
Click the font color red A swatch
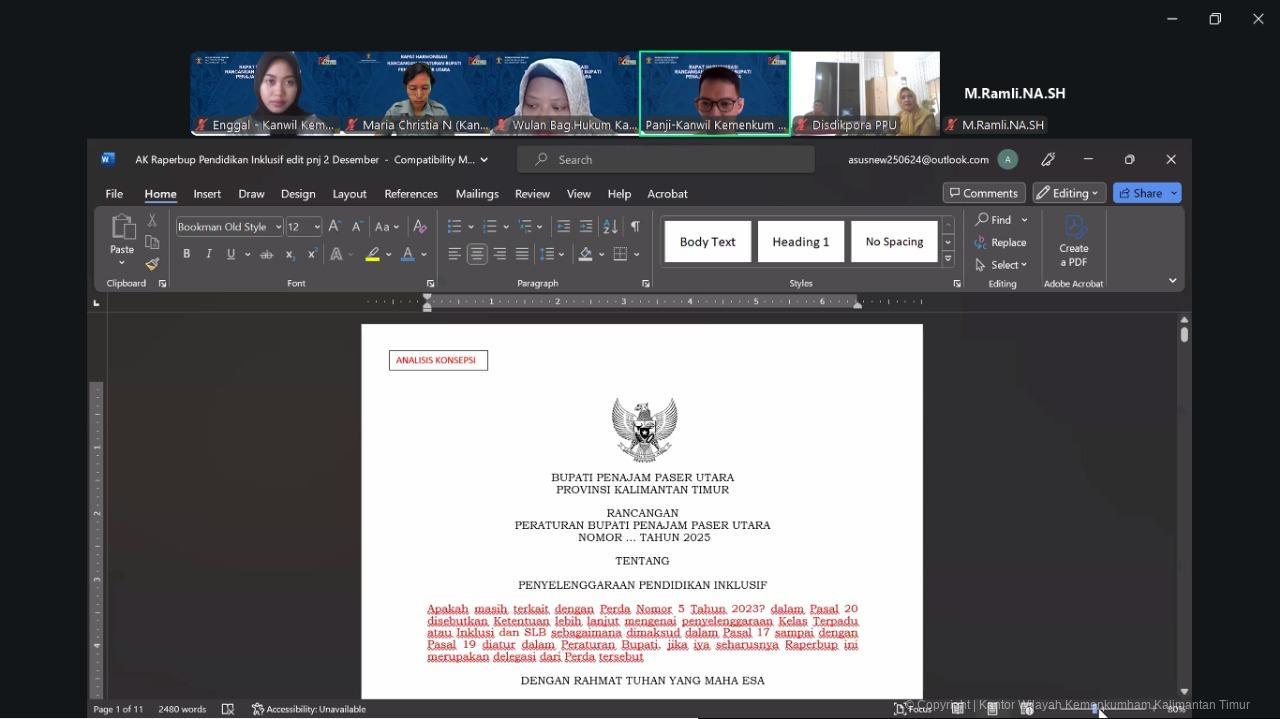point(407,254)
